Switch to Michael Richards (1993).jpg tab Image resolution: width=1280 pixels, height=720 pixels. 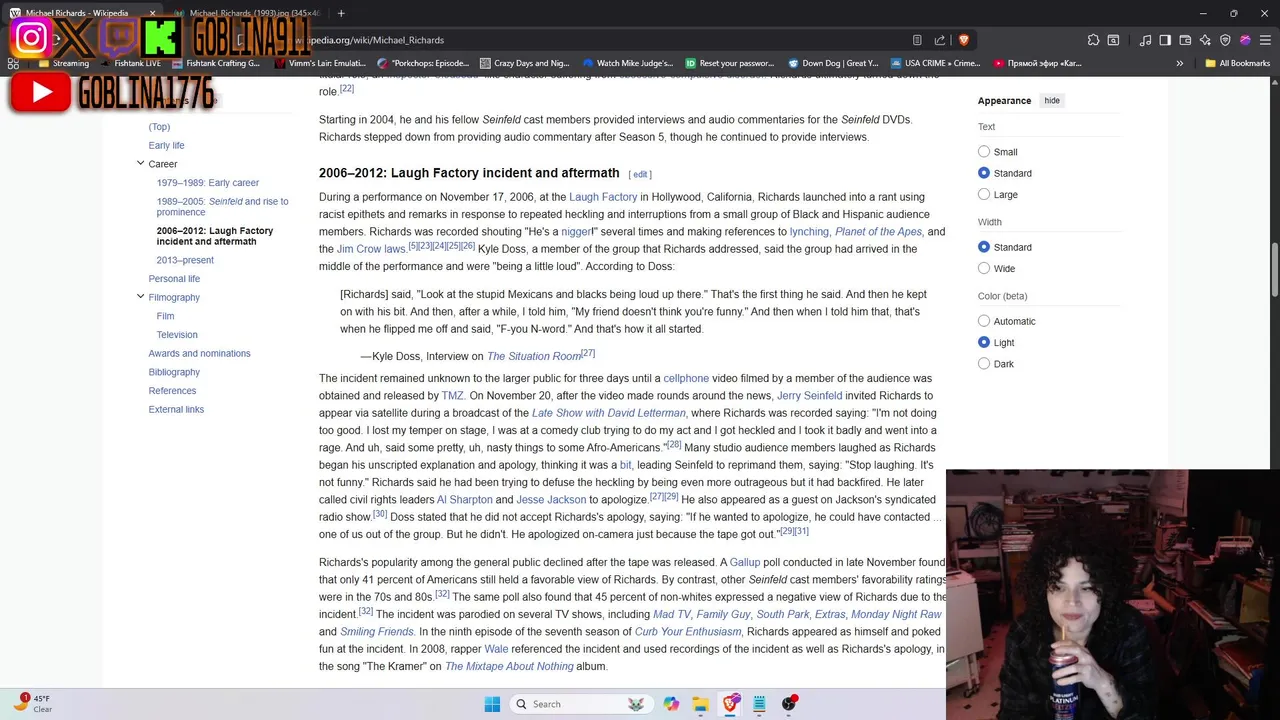click(250, 13)
